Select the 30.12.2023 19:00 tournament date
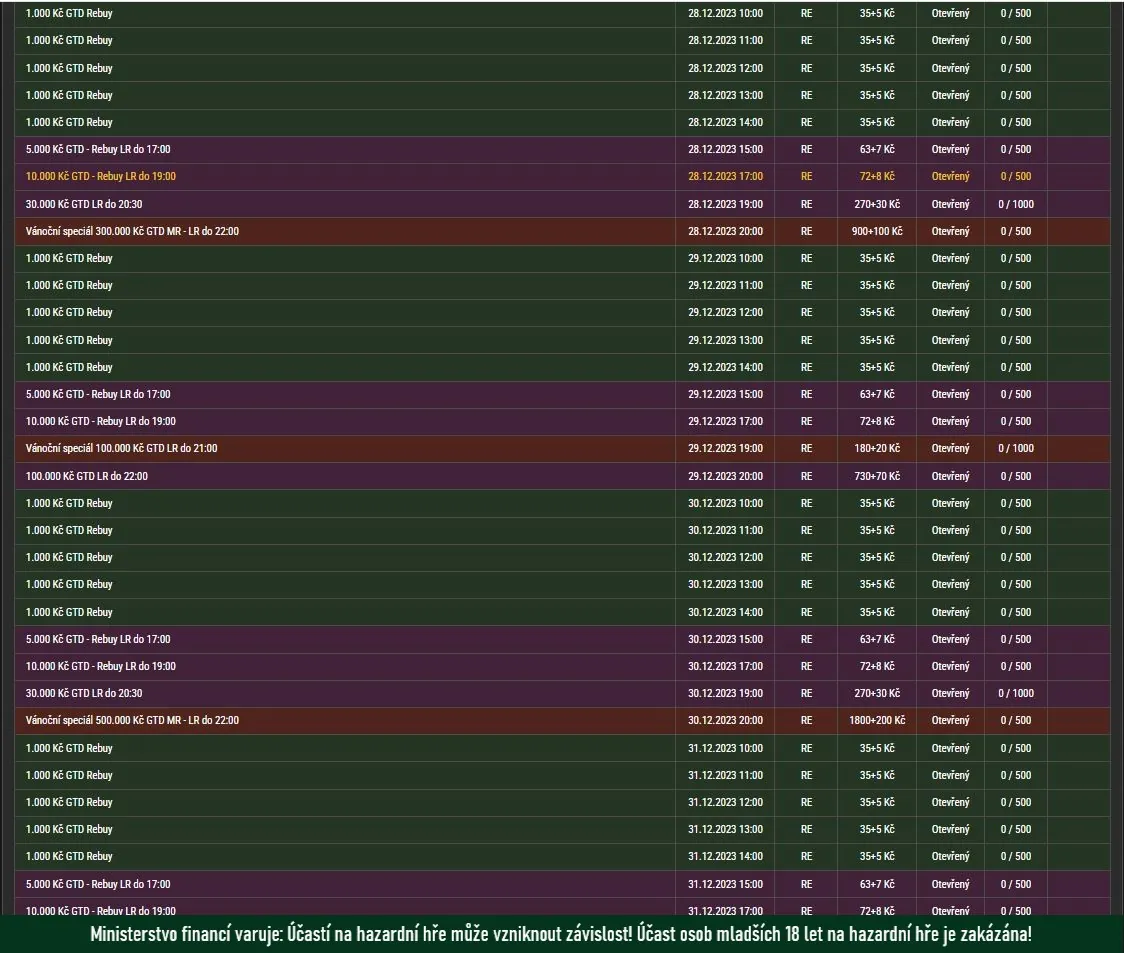Viewport: 1124px width, 953px height. tap(725, 693)
